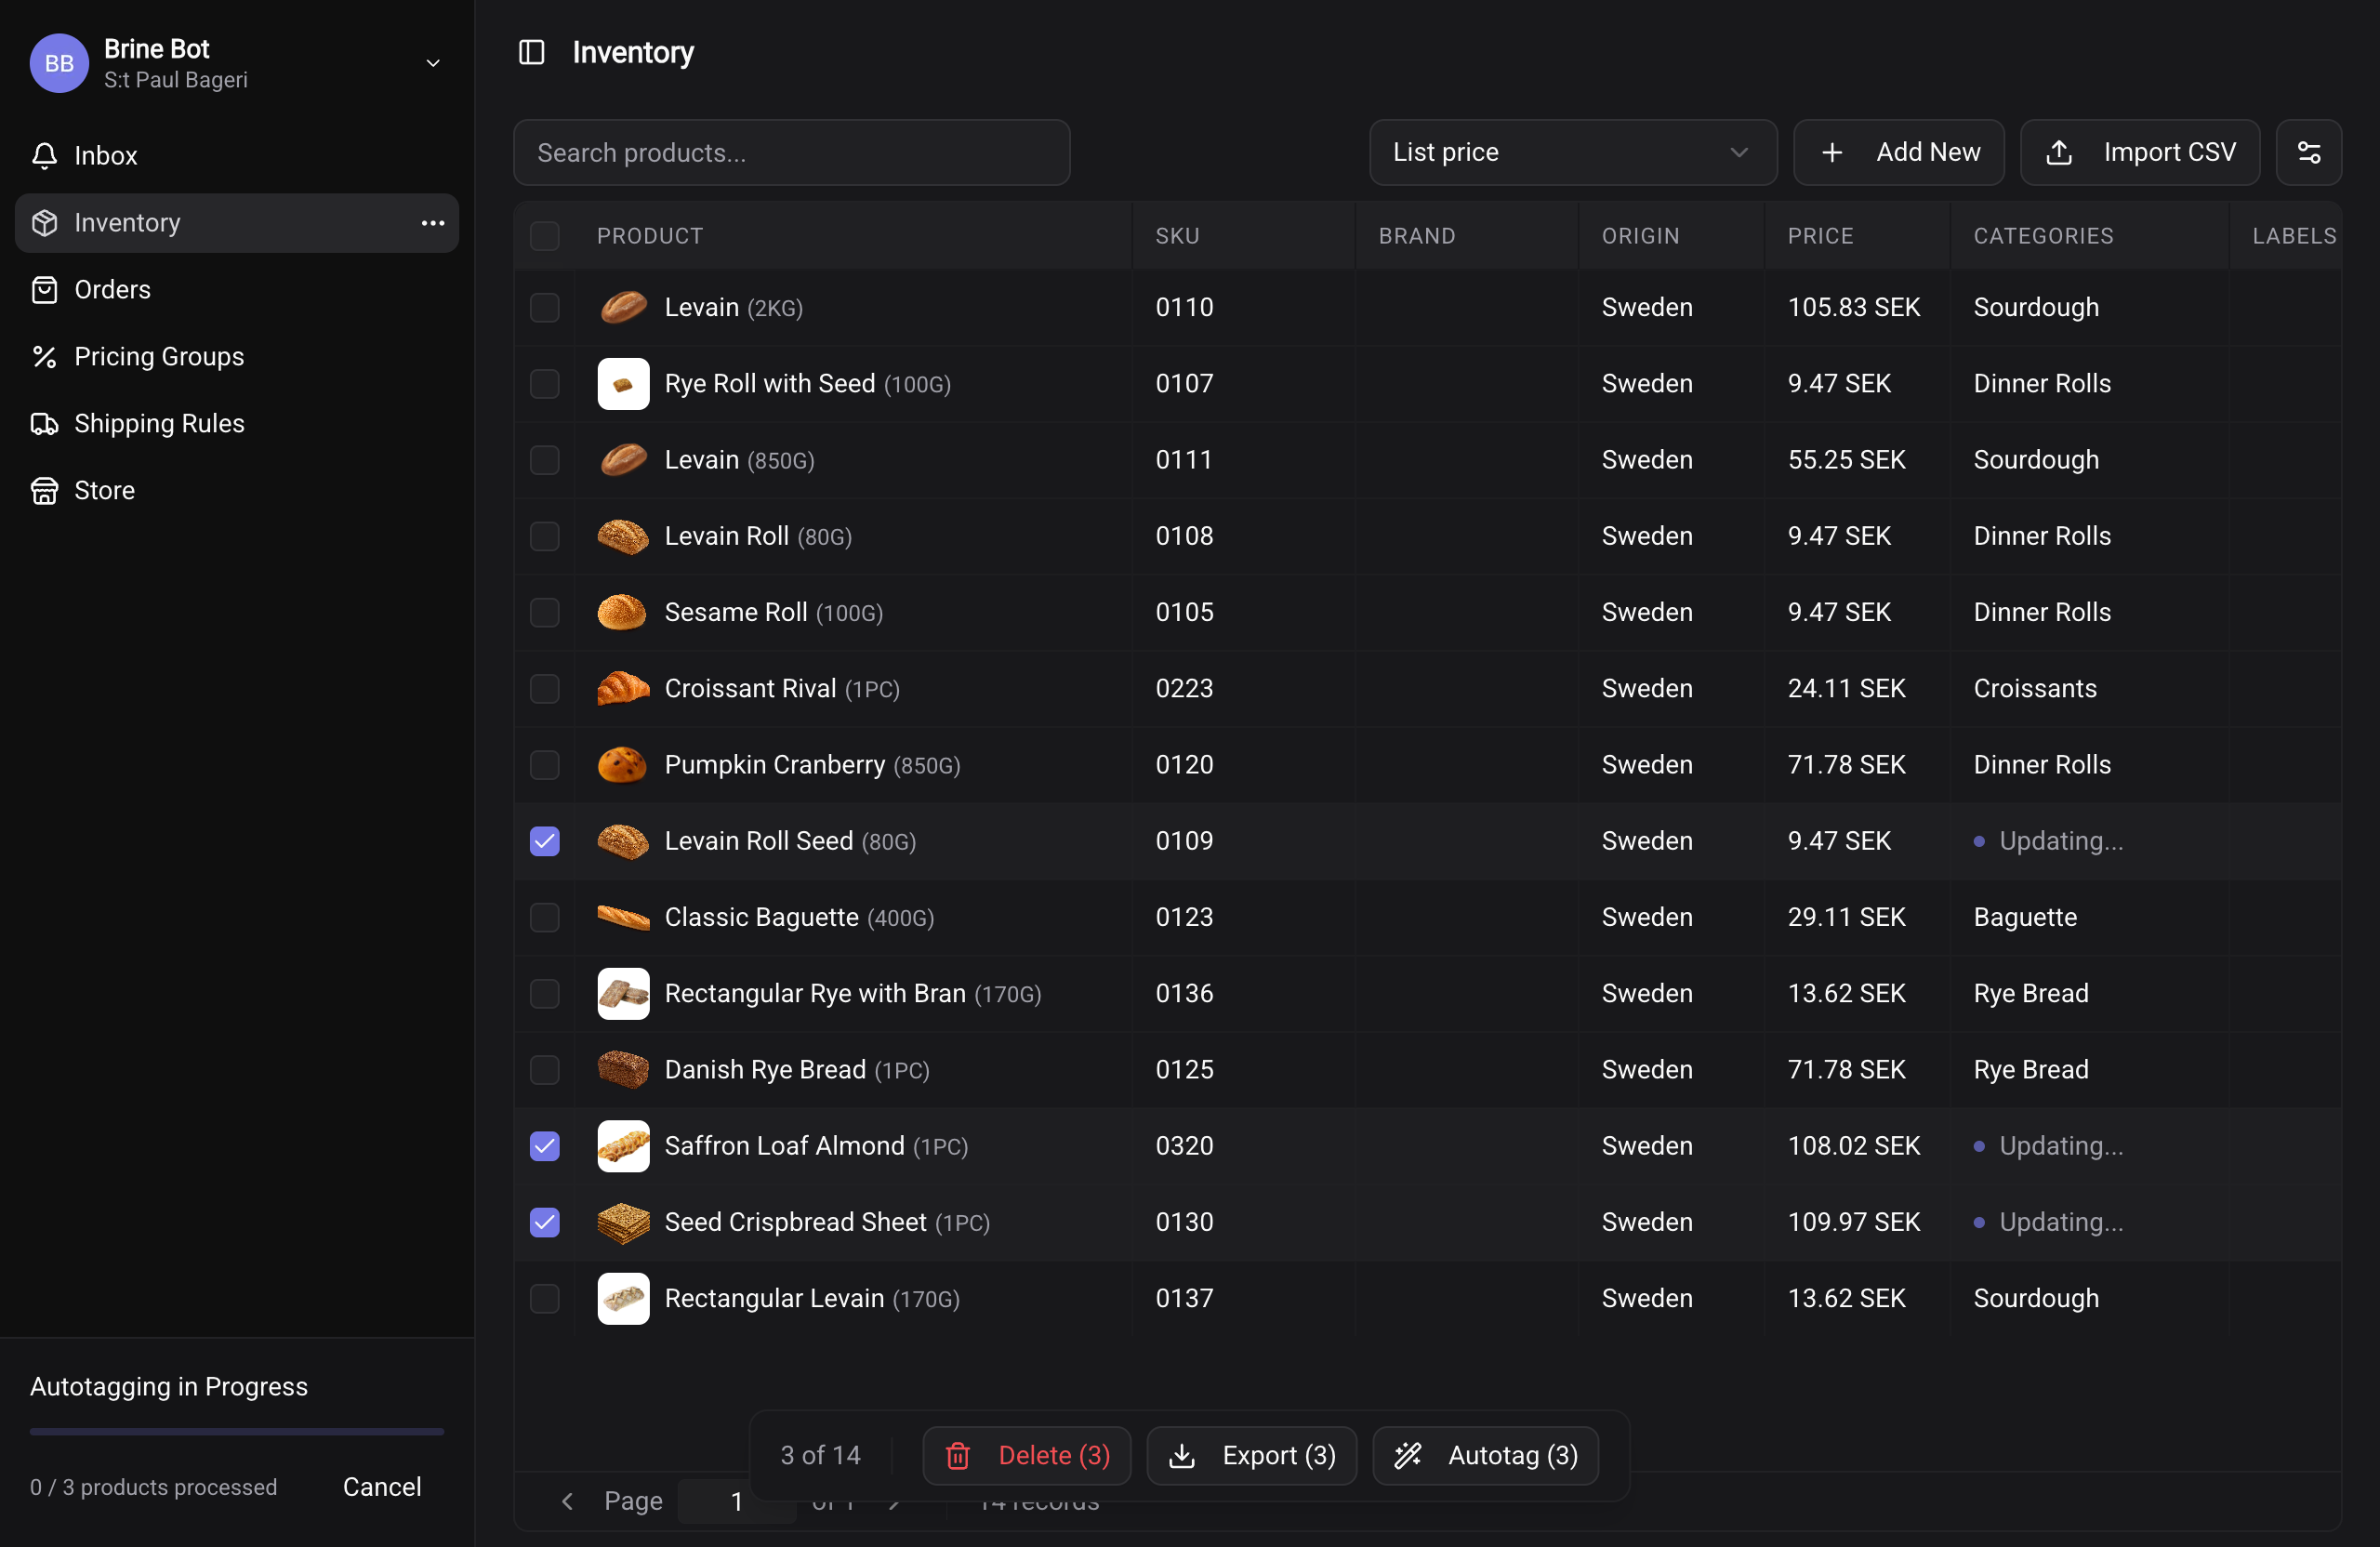Open the filter settings icon button
This screenshot has width=2380, height=1547.
(x=2308, y=152)
